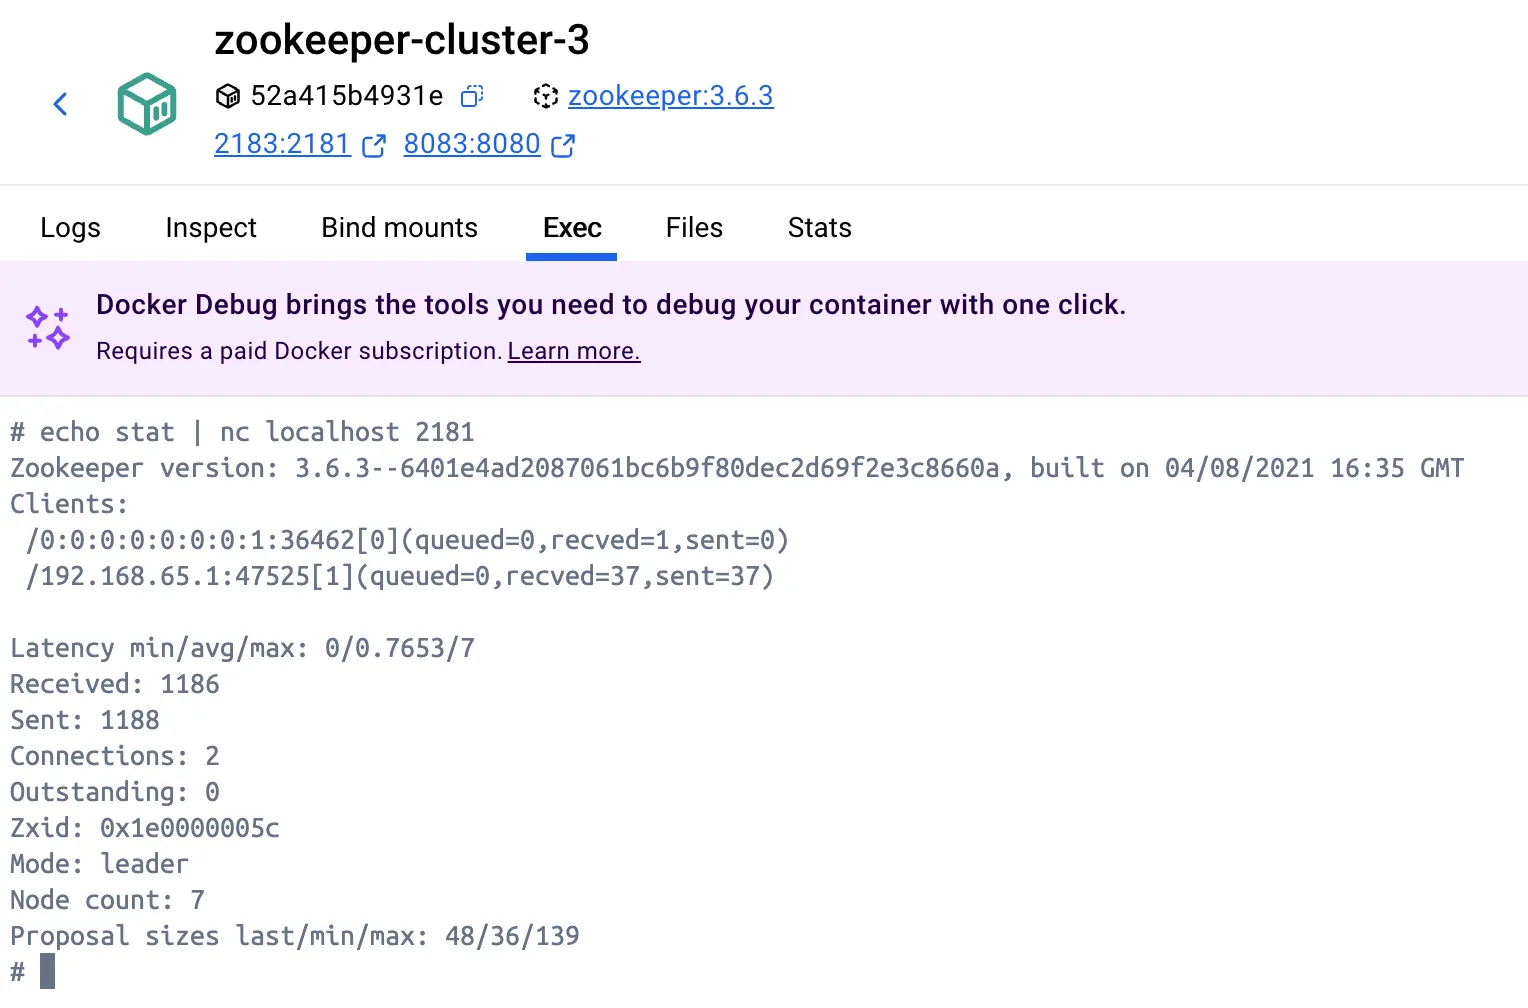Viewport: 1528px width, 1008px height.
Task: Copy container ID 52a415b4931e
Action: tap(472, 96)
